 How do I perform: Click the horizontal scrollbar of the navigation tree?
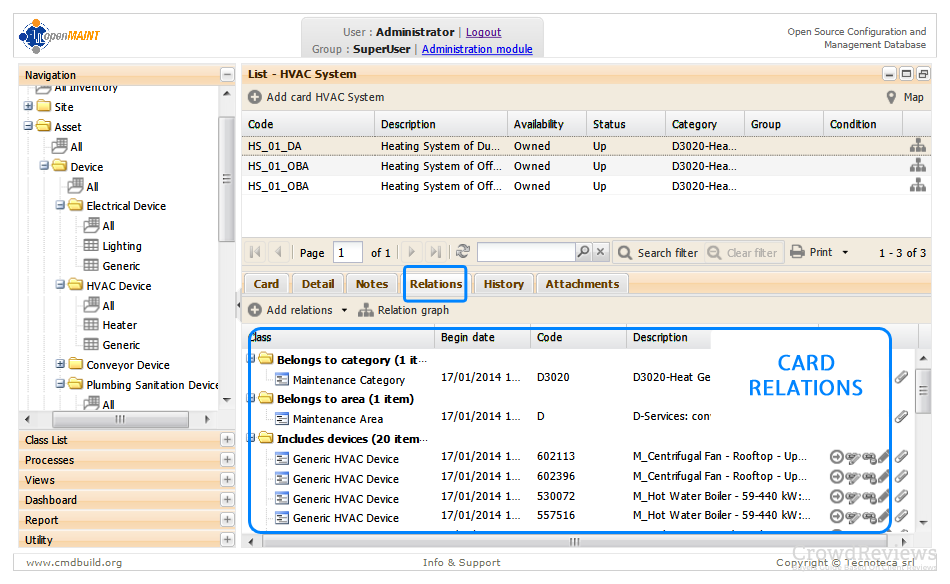[120, 419]
